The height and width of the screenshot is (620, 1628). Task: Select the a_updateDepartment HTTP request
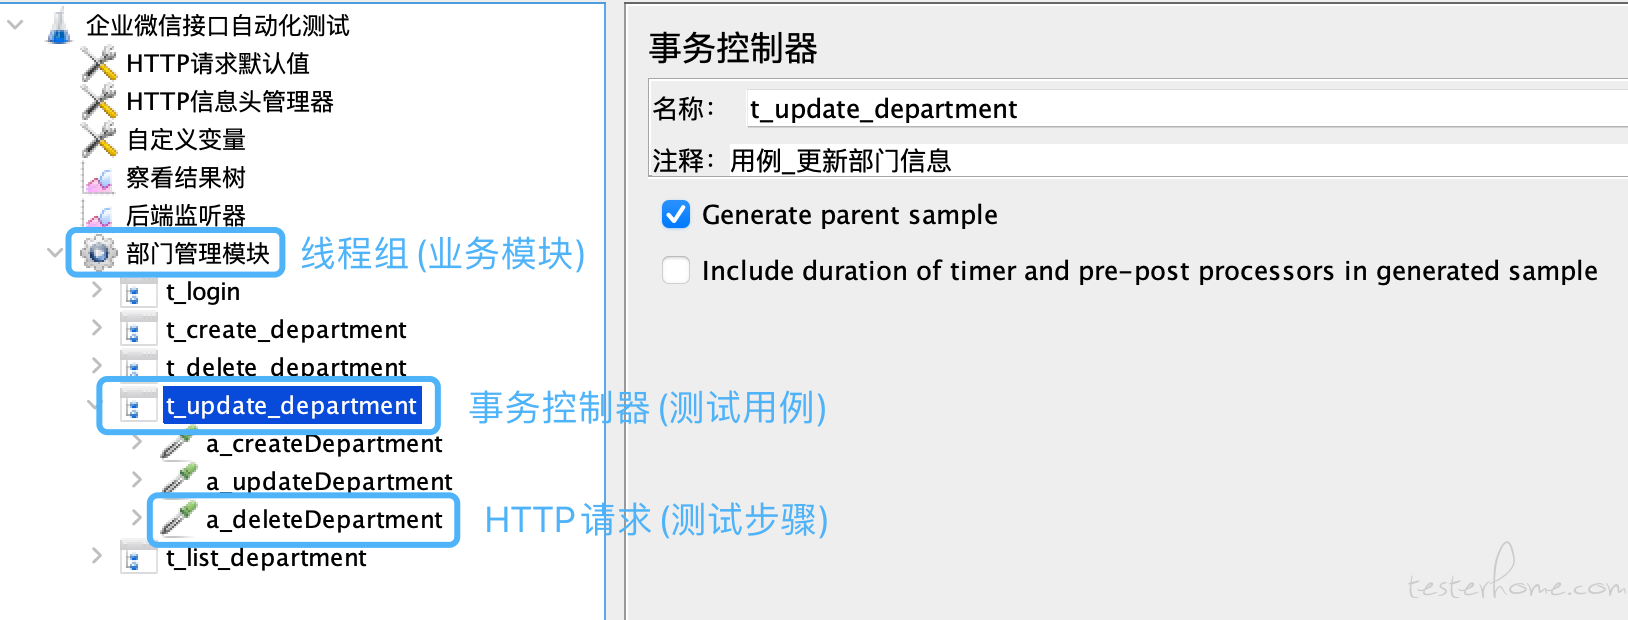pyautogui.click(x=329, y=481)
